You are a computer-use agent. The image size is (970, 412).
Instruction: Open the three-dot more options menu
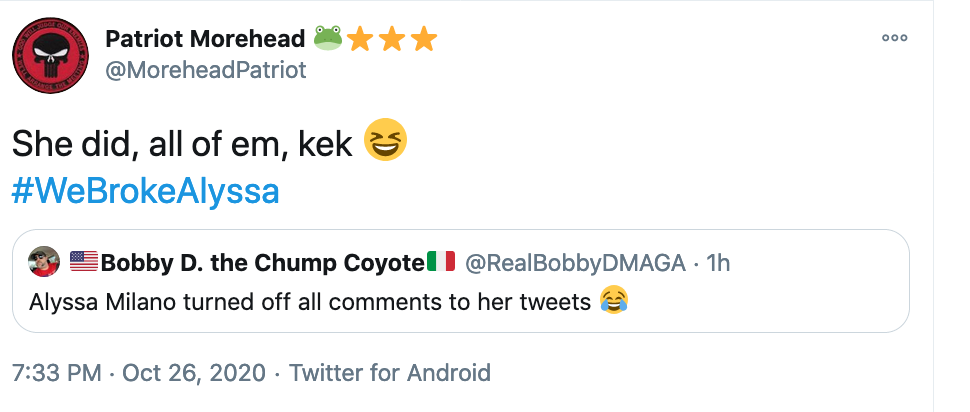pos(895,38)
